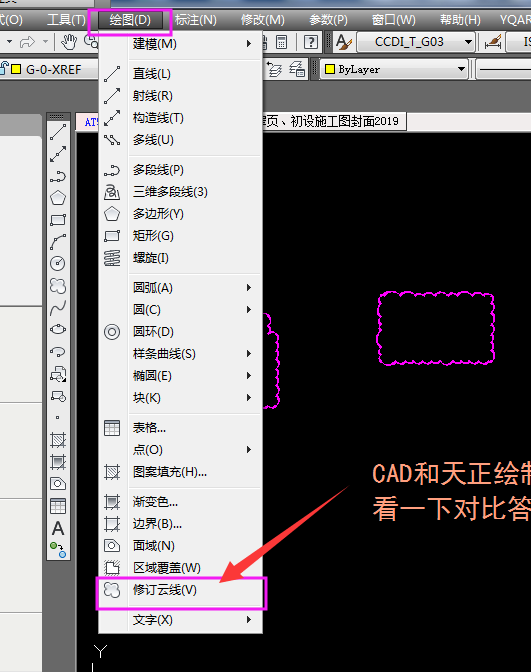Select the Hatch tool in the left toolbar
The height and width of the screenshot is (672, 531).
(58, 440)
